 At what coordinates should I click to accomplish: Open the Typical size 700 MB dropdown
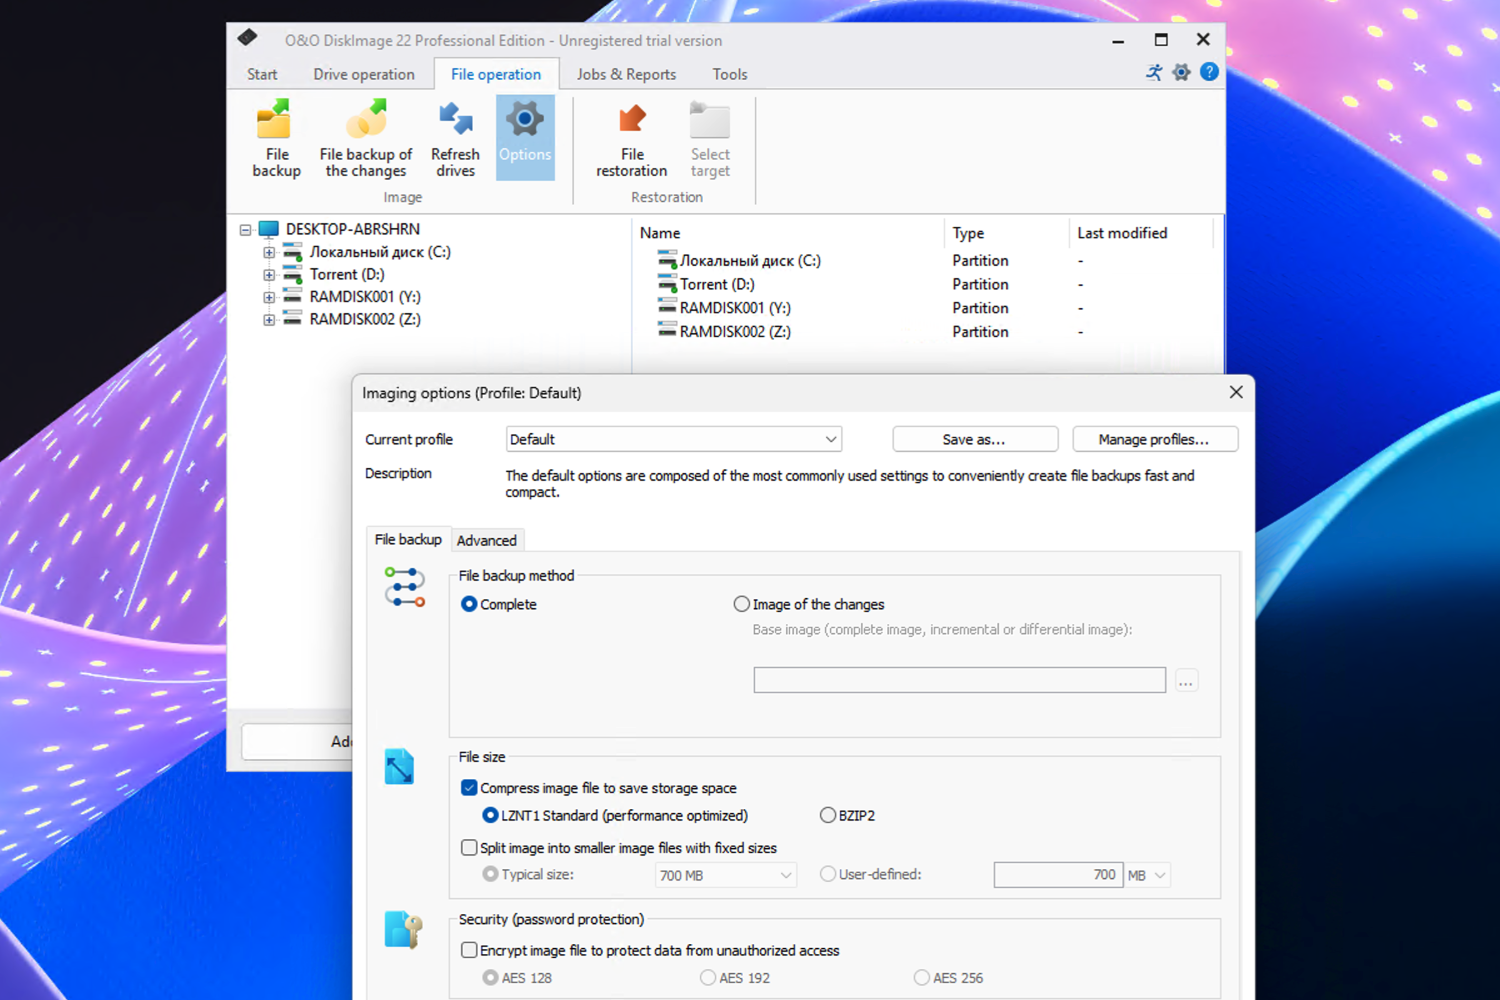click(726, 875)
